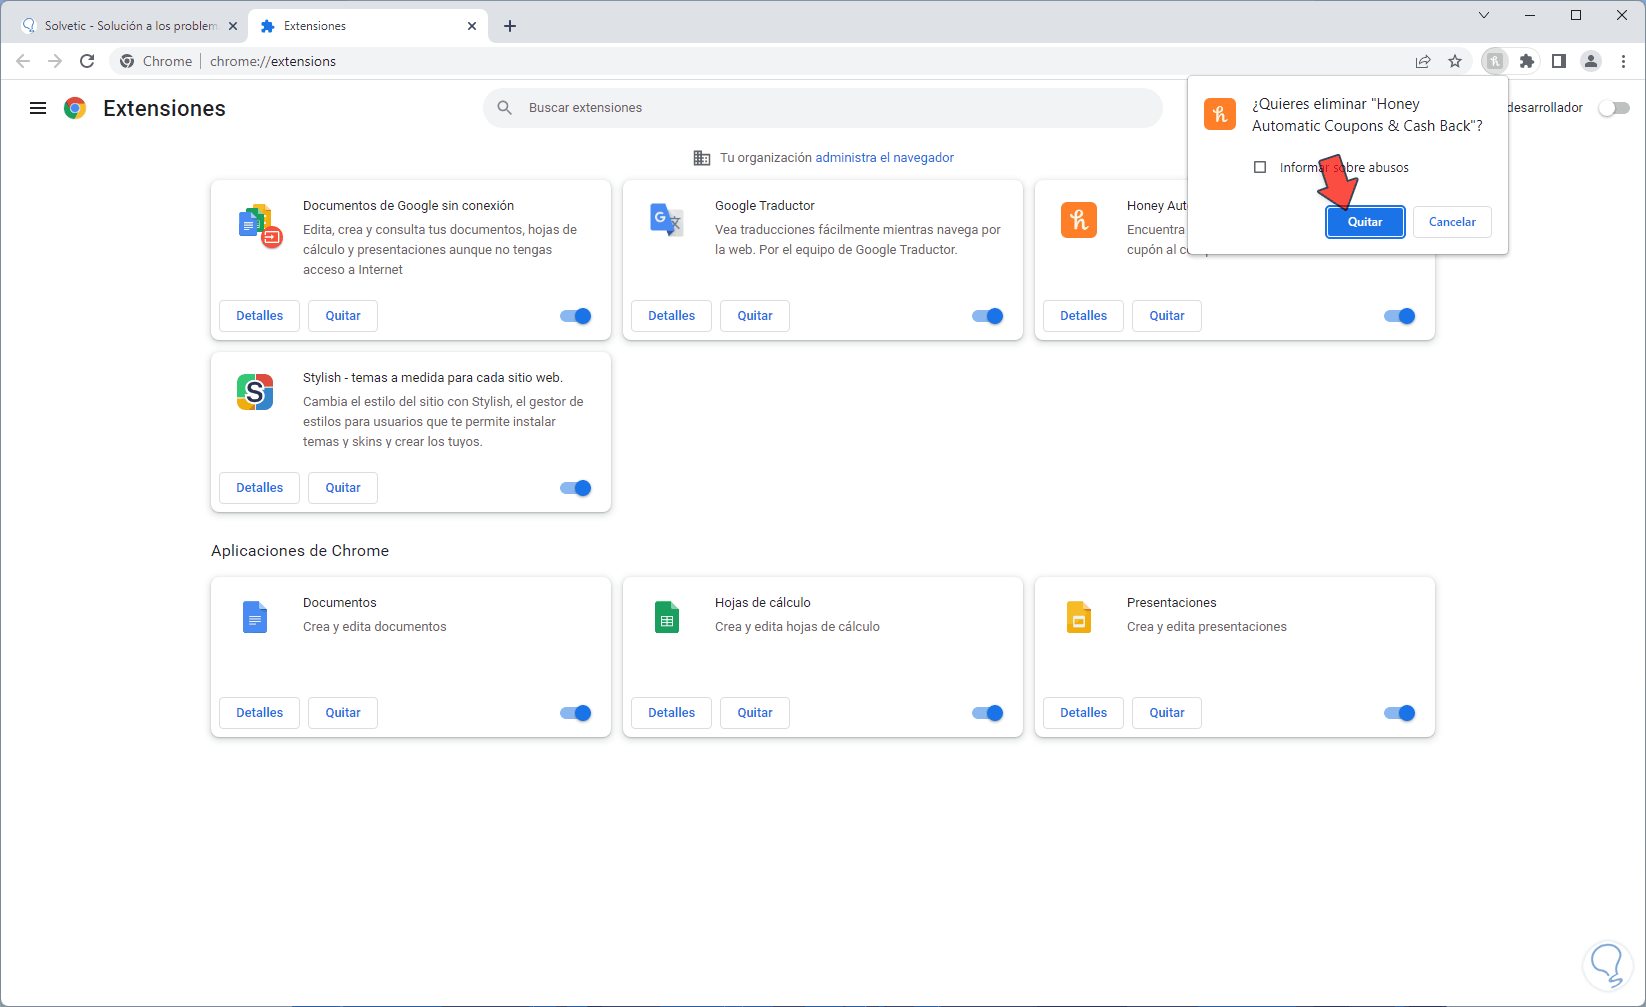
Task: Close the Extensiones tab
Action: click(472, 26)
